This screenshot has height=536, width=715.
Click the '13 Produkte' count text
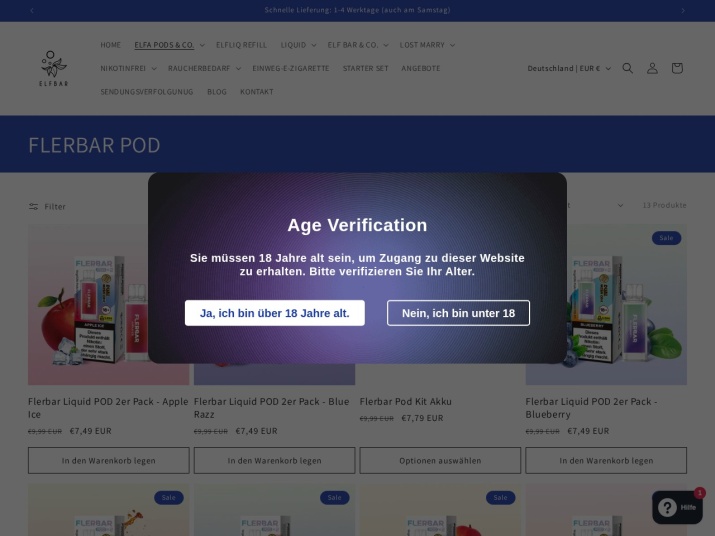pos(664,205)
